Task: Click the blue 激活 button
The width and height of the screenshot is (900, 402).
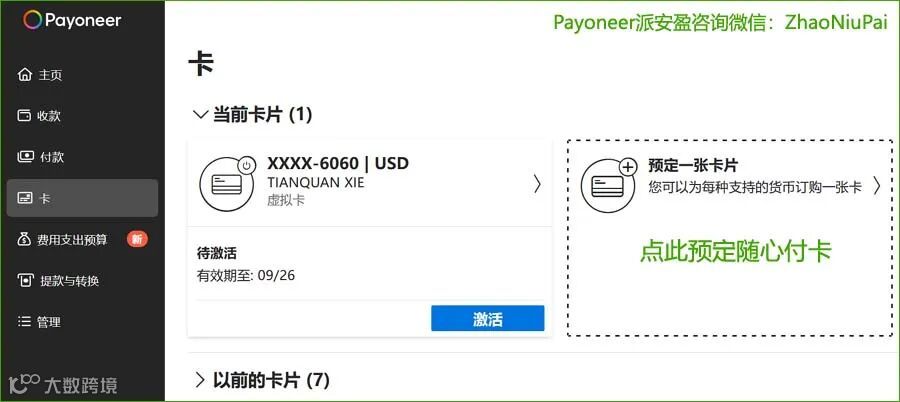Action: (487, 319)
